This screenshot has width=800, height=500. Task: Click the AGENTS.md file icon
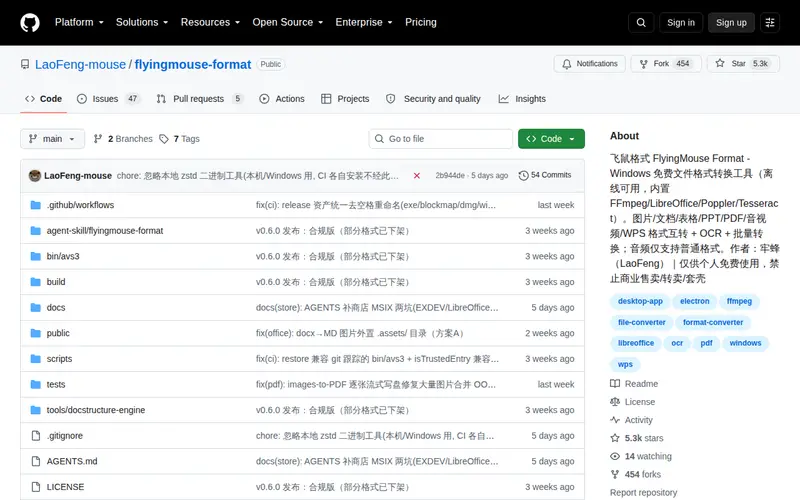point(35,461)
